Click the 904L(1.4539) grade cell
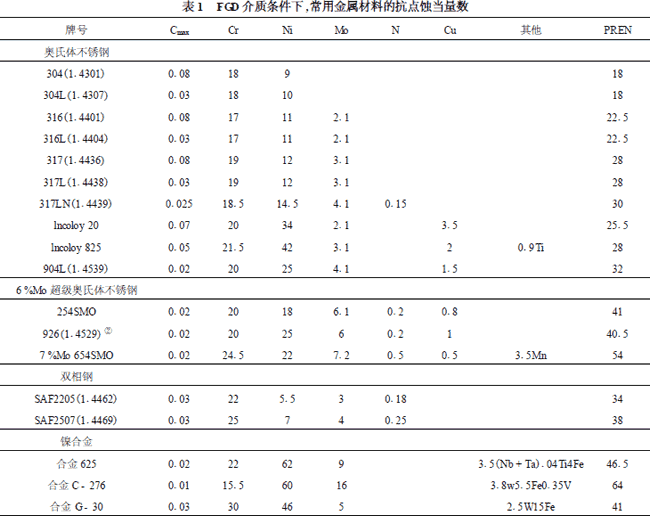Viewport: 650px width, 516px height. tap(75, 269)
